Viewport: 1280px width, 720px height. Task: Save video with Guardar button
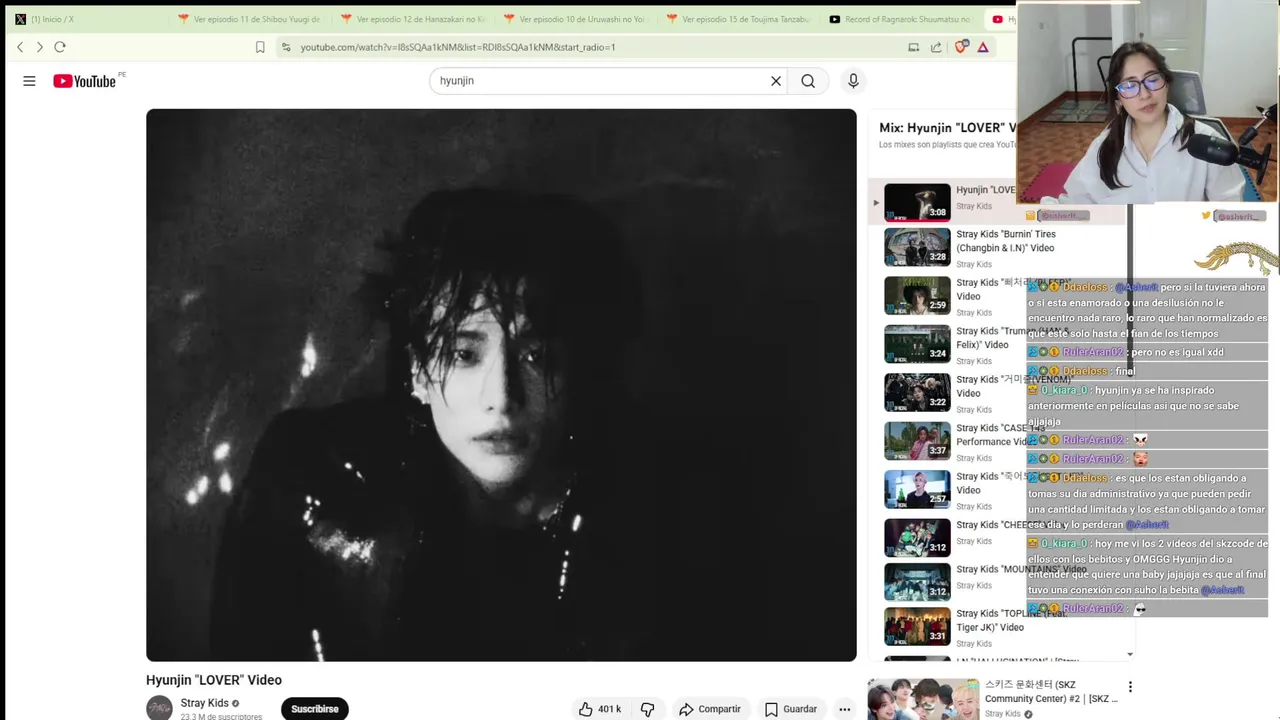tap(791, 709)
